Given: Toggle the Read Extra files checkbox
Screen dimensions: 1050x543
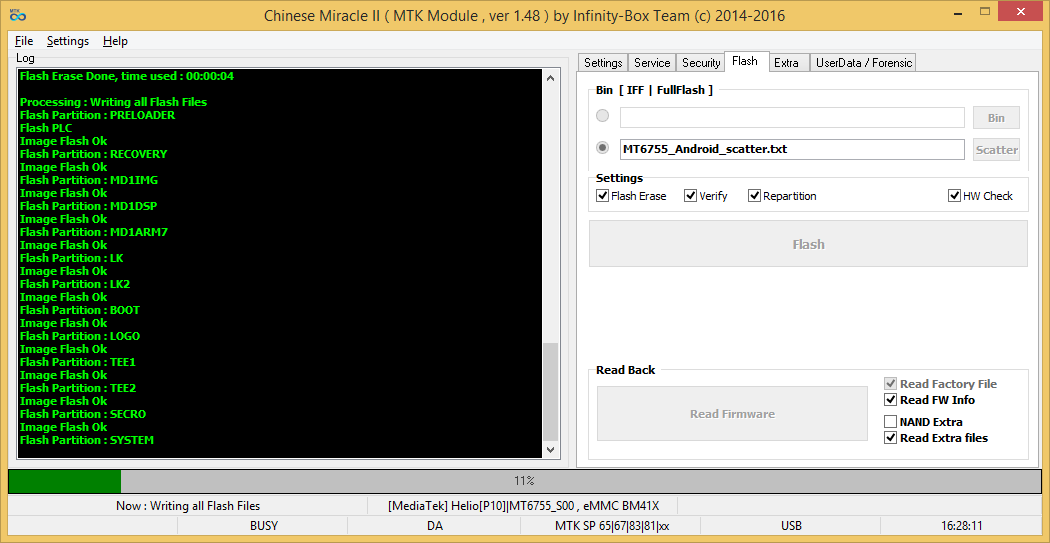Looking at the screenshot, I should 936,438.
